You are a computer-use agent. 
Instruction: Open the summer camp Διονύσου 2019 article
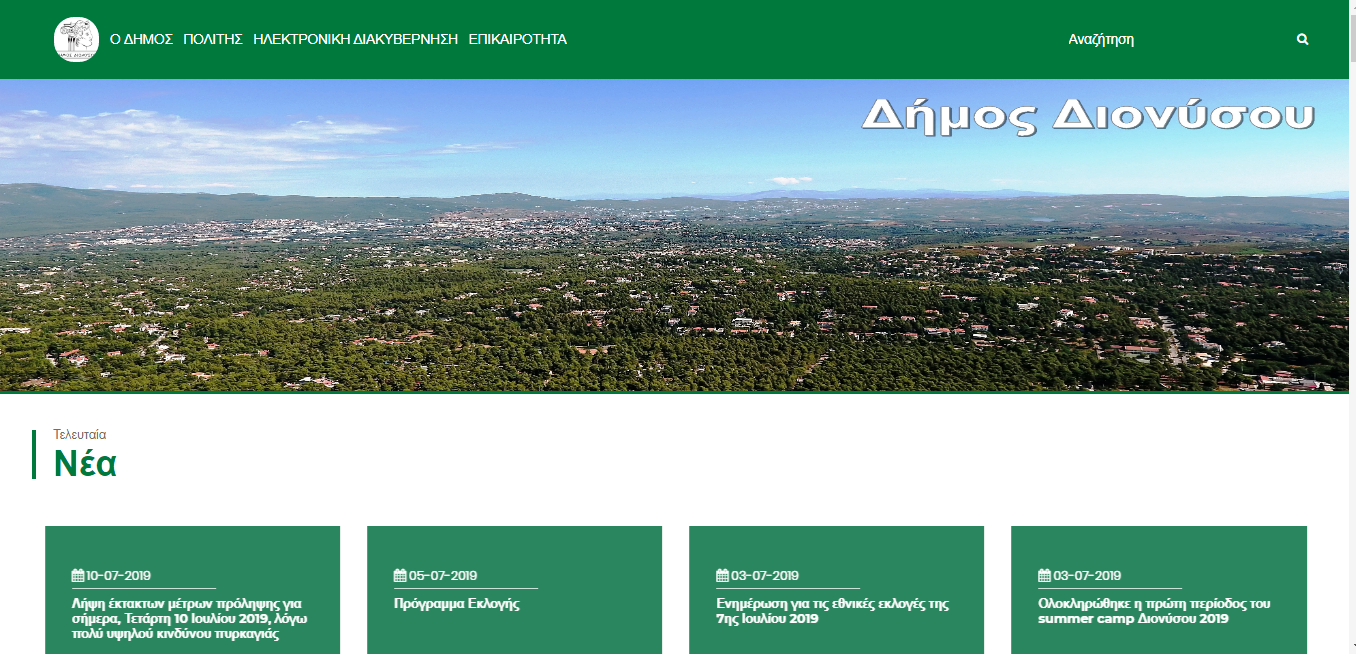1154,611
